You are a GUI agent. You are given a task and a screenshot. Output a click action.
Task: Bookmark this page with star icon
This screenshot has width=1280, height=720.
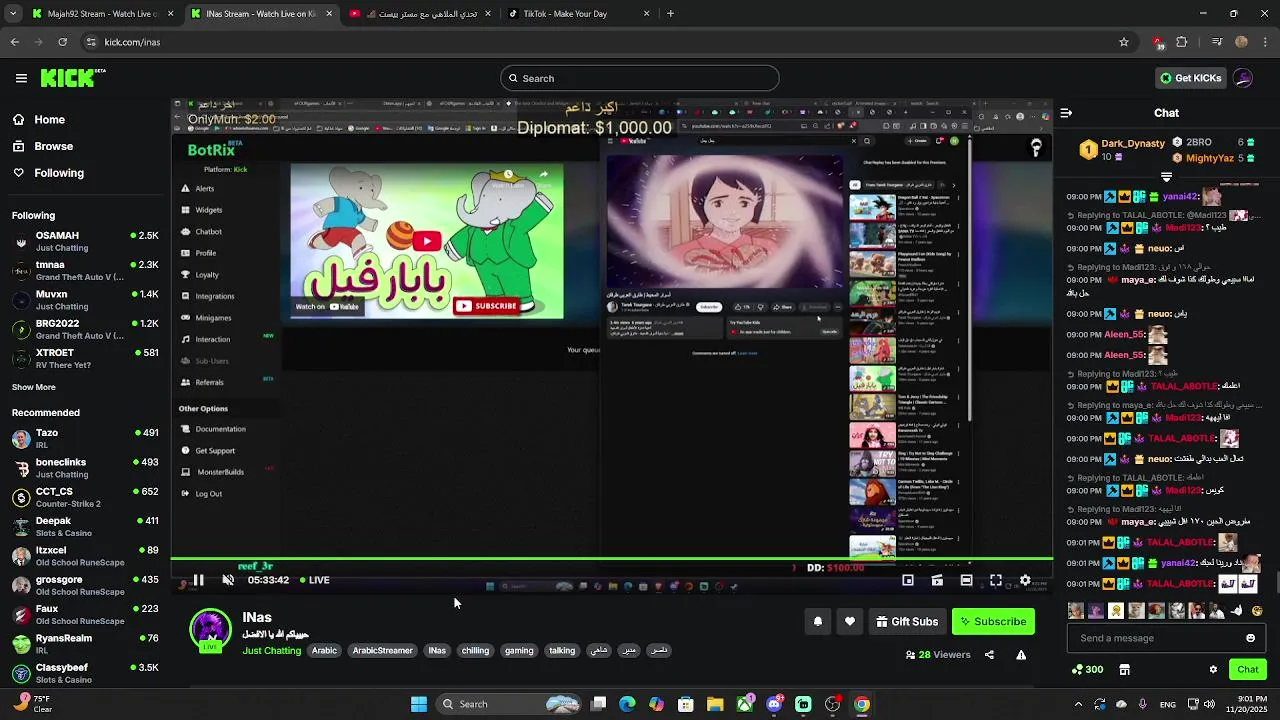coord(1124,42)
